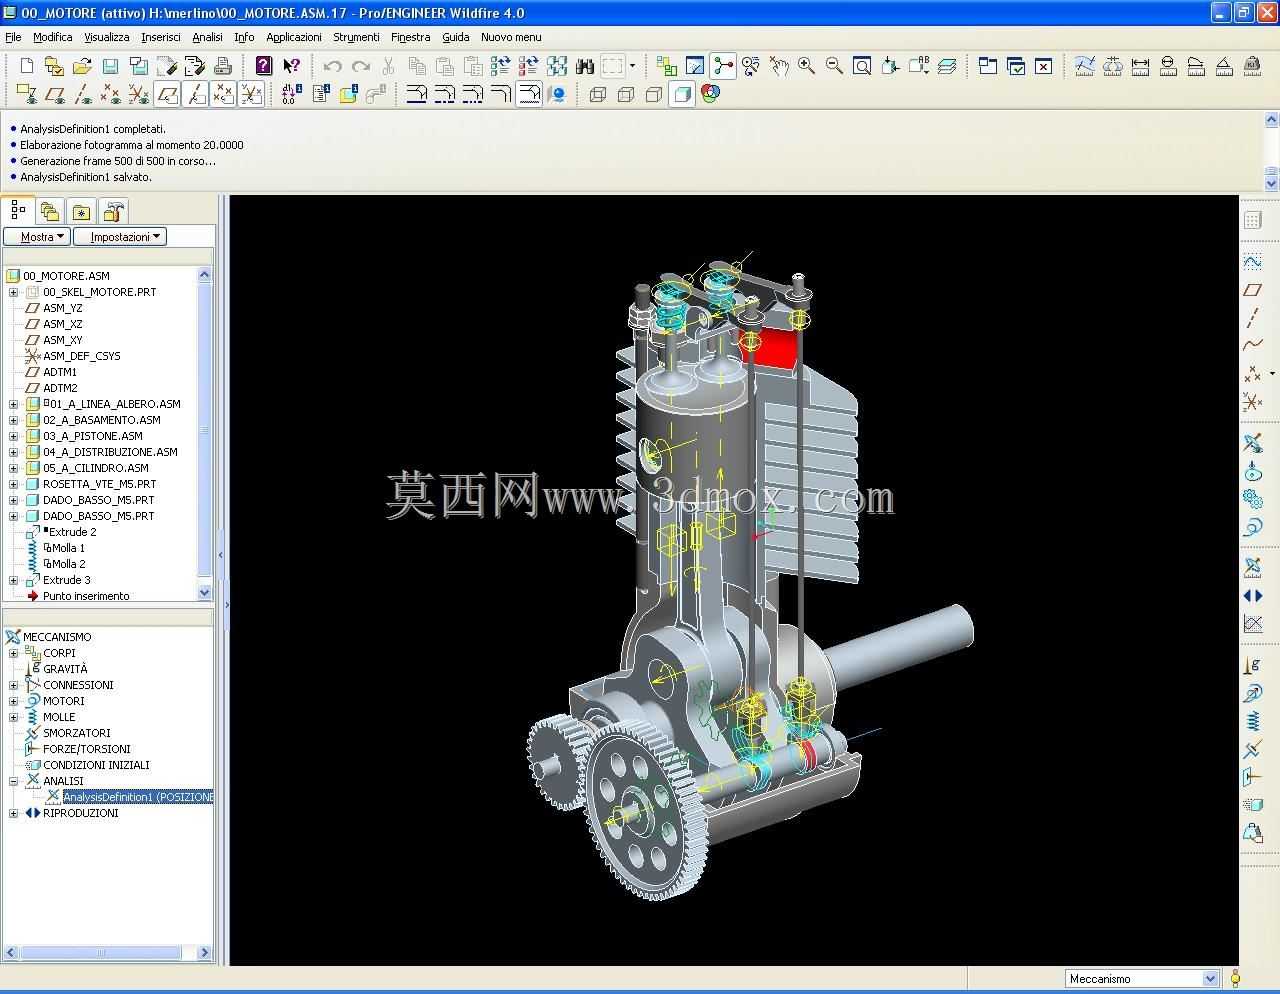The height and width of the screenshot is (994, 1280).
Task: Open the Impostazioni dropdown
Action: pos(120,237)
